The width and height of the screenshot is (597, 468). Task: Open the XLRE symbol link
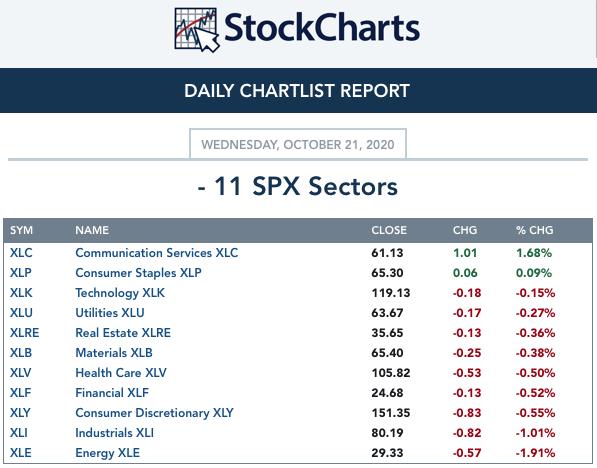[x=24, y=333]
